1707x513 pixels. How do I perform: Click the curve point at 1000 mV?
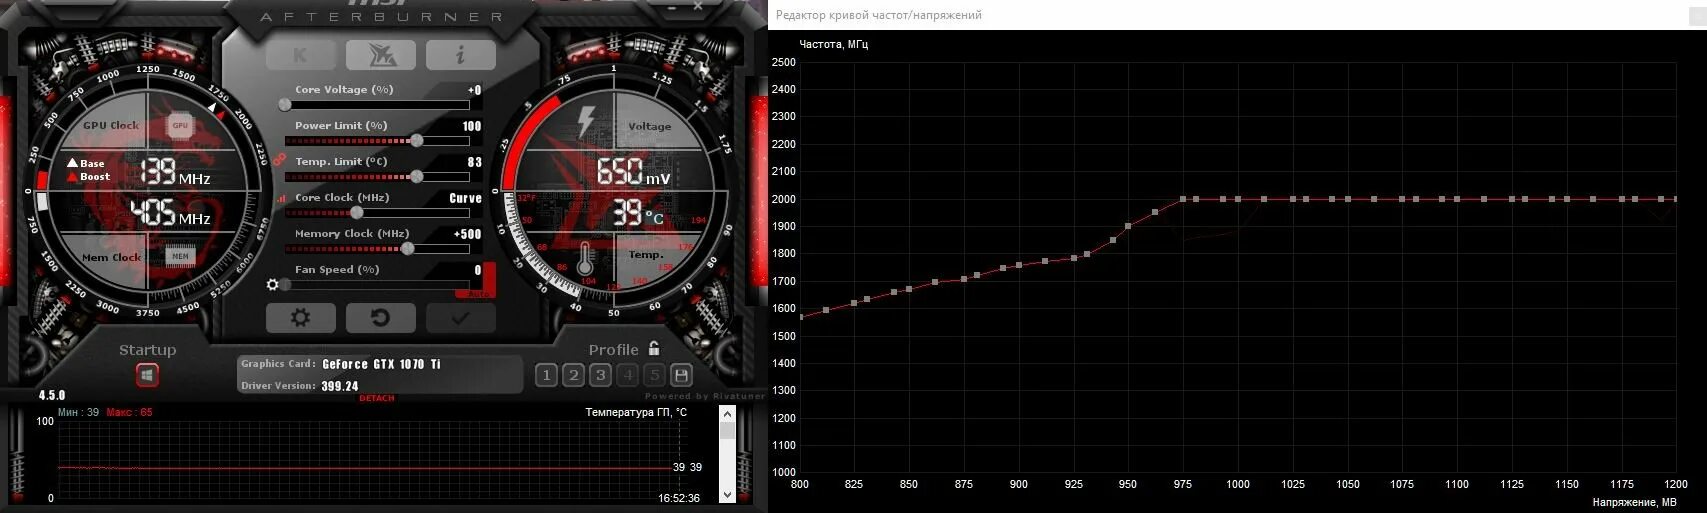(1238, 199)
